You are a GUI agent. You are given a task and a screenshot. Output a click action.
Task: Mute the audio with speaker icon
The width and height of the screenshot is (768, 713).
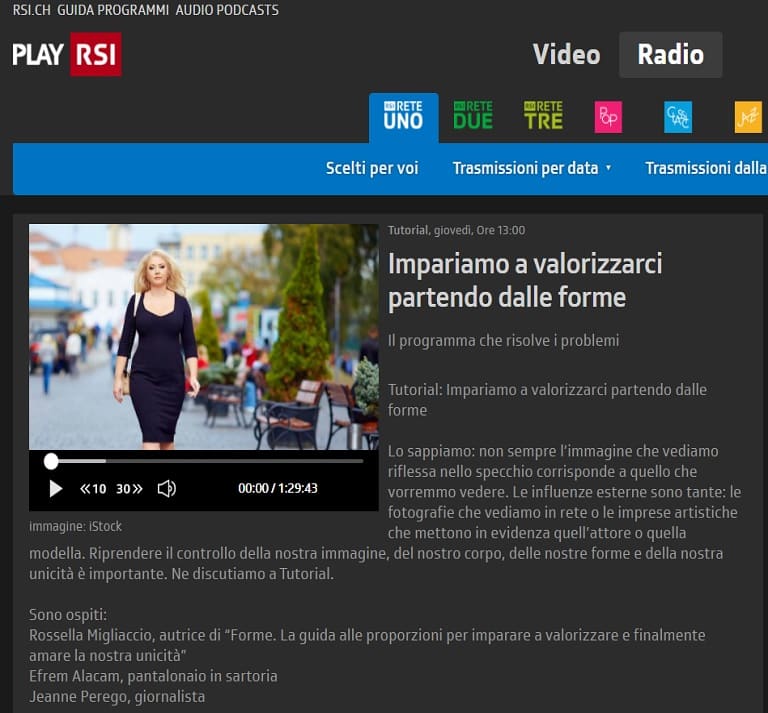167,489
